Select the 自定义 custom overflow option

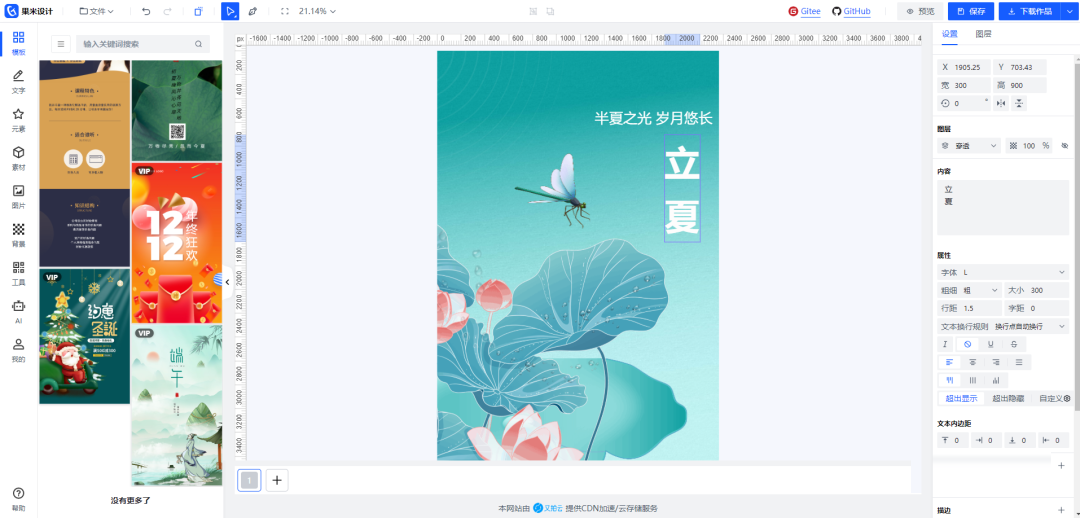point(1054,398)
